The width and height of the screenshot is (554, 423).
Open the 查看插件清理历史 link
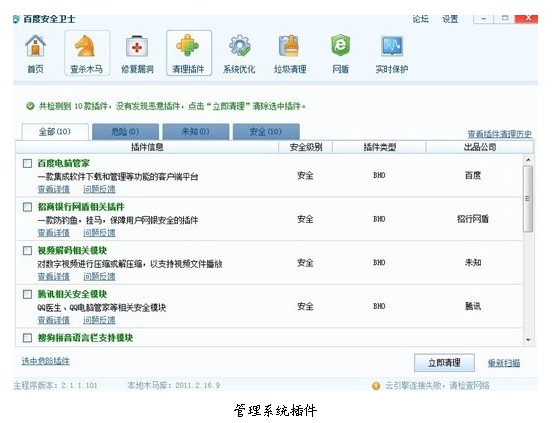click(500, 134)
